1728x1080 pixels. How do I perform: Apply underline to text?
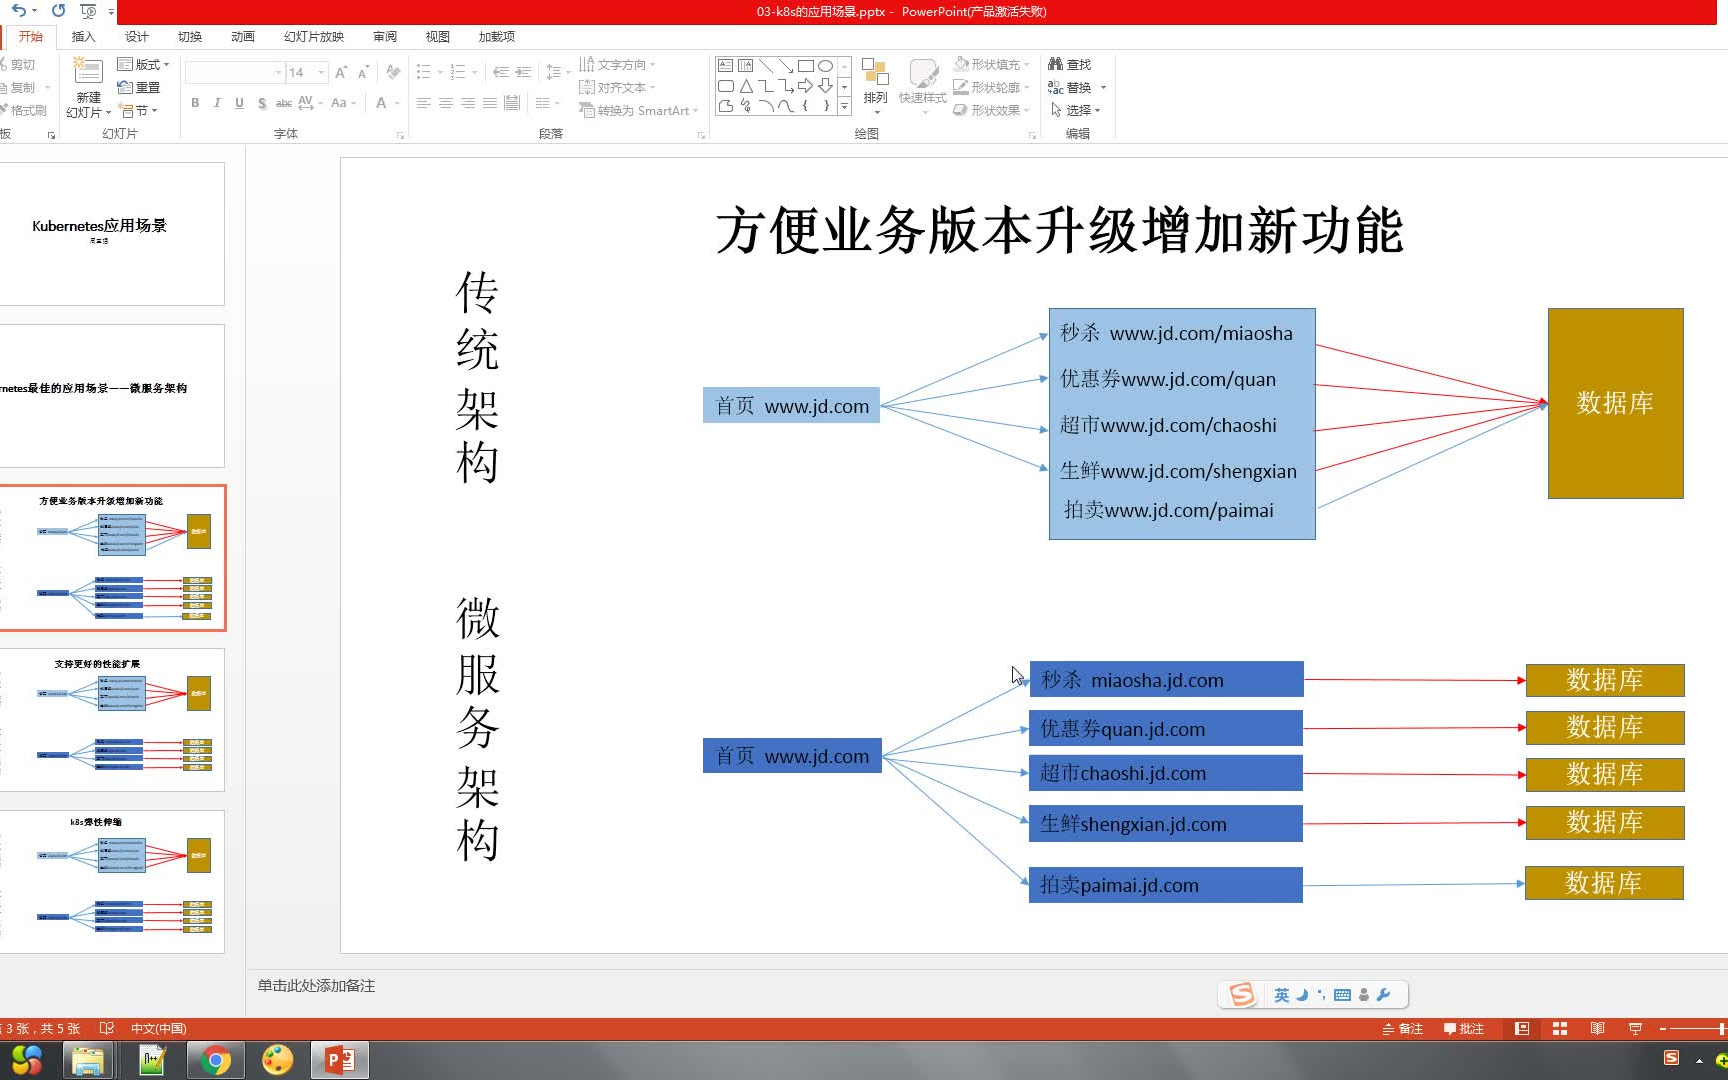tap(239, 103)
